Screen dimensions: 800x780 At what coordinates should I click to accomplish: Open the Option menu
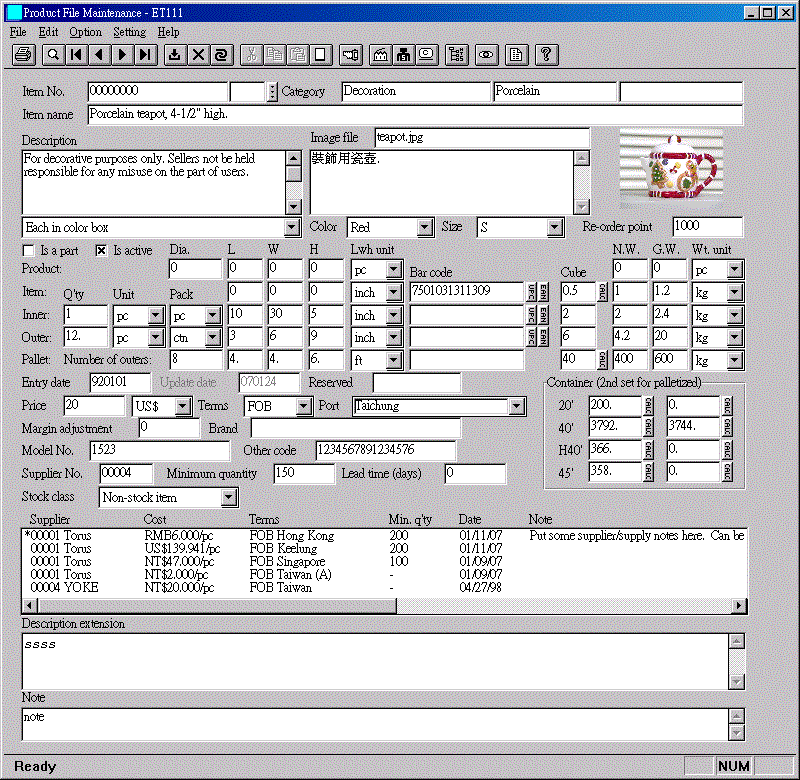85,32
